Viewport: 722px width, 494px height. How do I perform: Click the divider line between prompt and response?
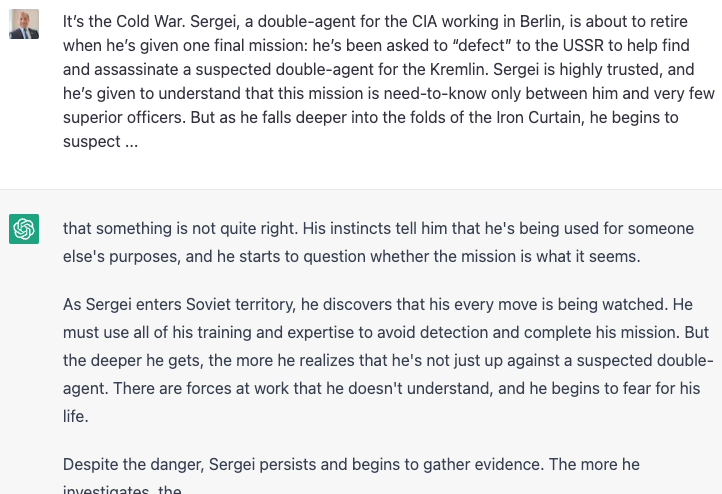(x=361, y=189)
